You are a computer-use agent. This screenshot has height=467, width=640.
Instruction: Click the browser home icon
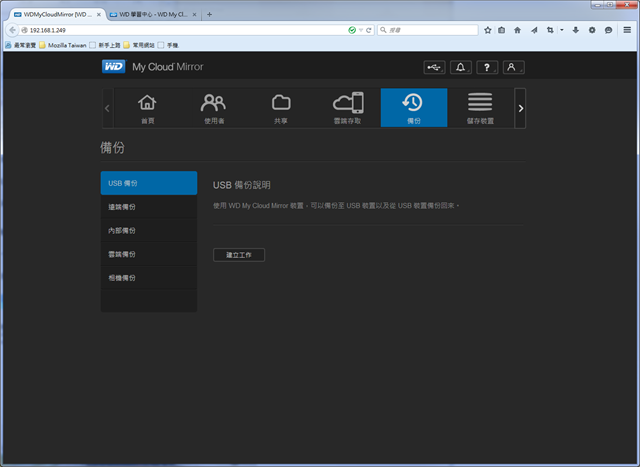point(518,30)
